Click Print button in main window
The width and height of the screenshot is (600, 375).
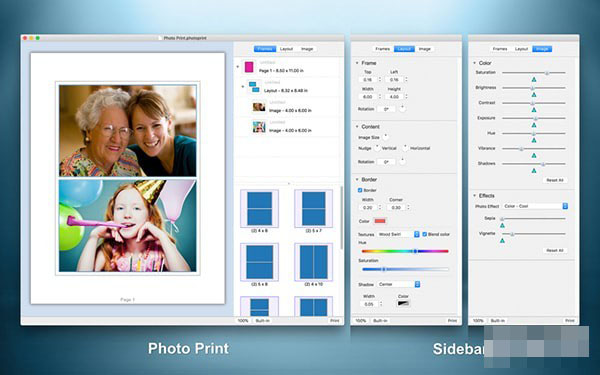click(335, 321)
